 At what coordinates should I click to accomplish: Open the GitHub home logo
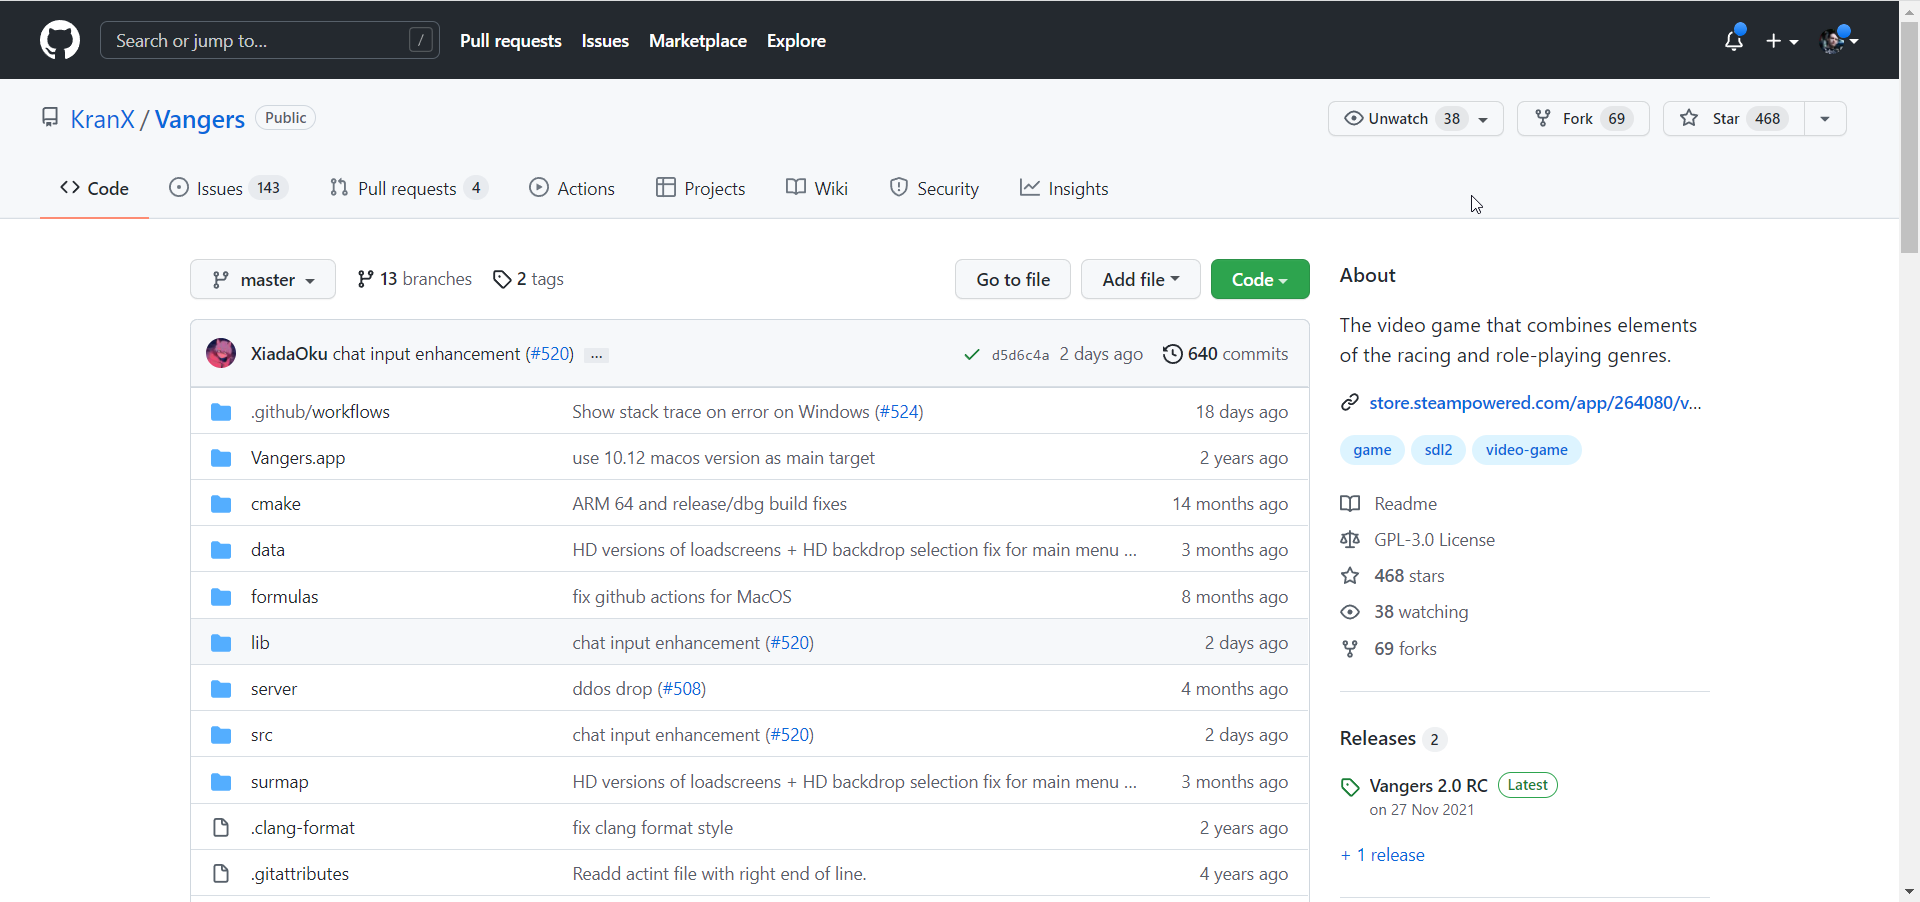[60, 41]
